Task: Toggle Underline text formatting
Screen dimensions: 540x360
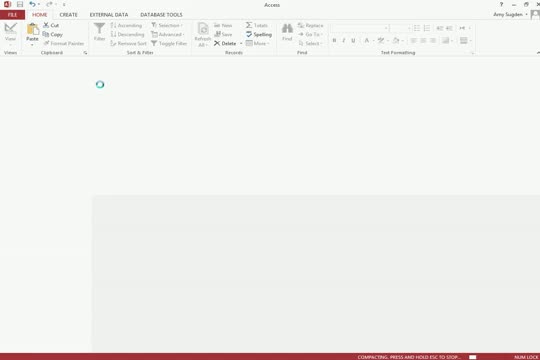Action: pos(353,40)
